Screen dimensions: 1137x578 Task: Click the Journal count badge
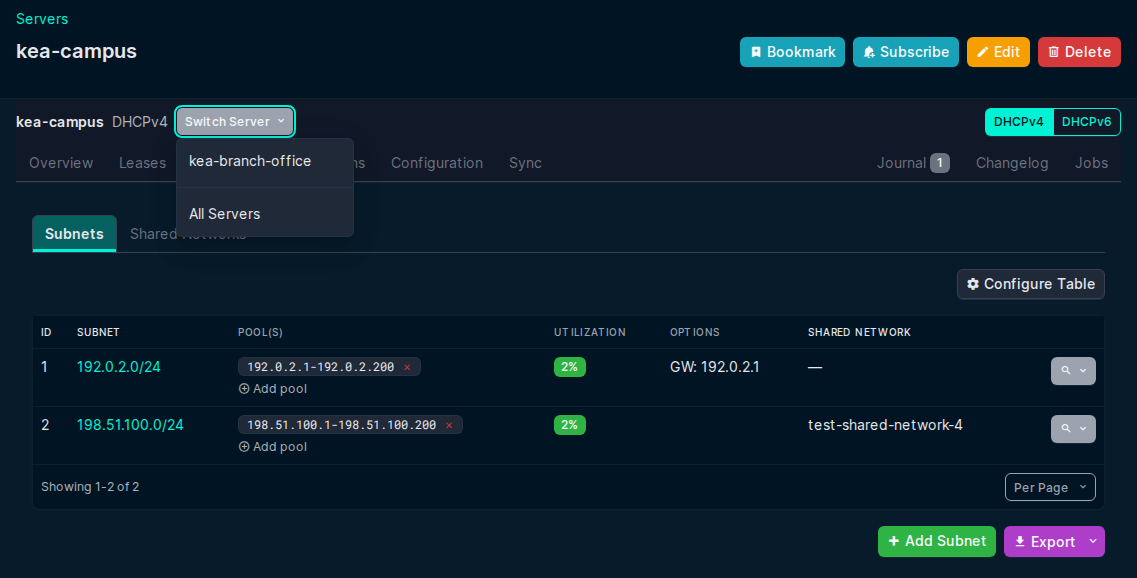pos(940,163)
